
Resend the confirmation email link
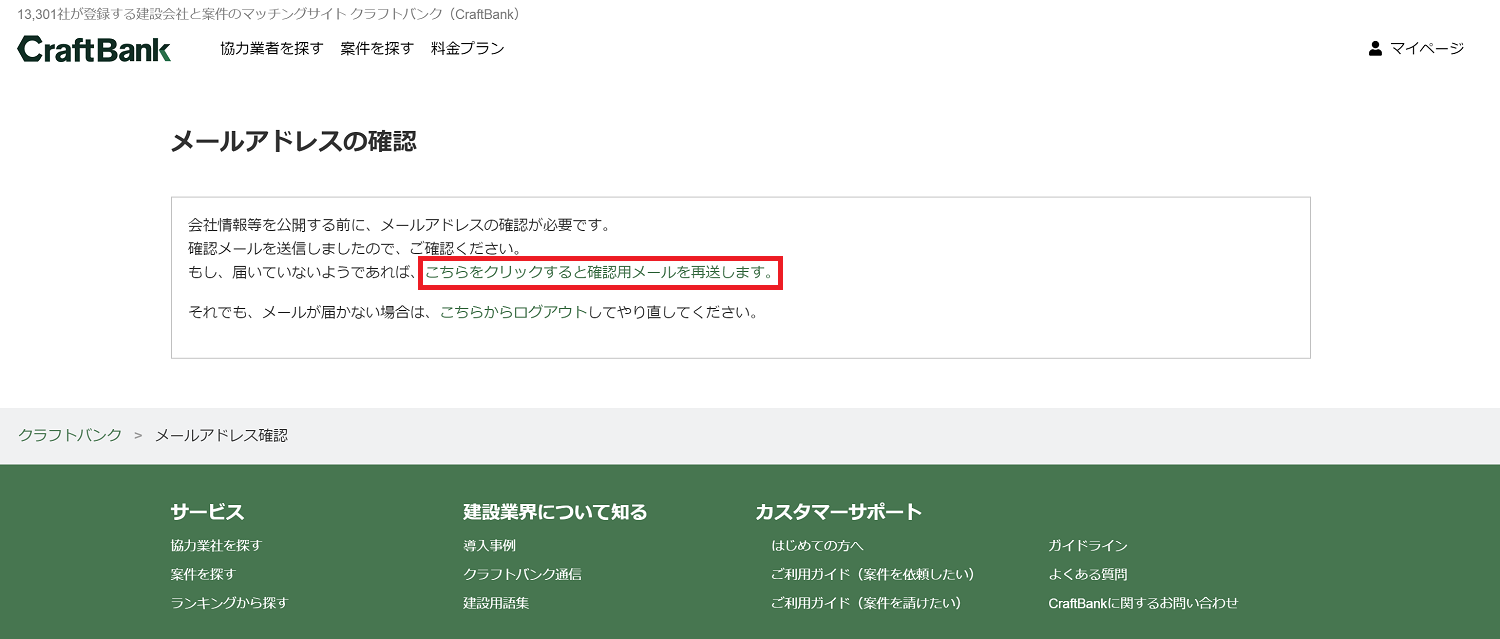[x=601, y=273]
